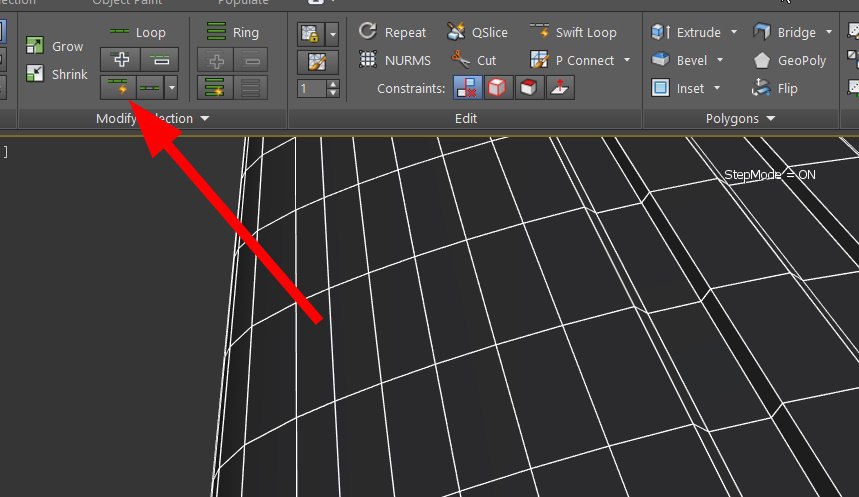Click the spinner arrows beside the 1 field

tap(333, 88)
